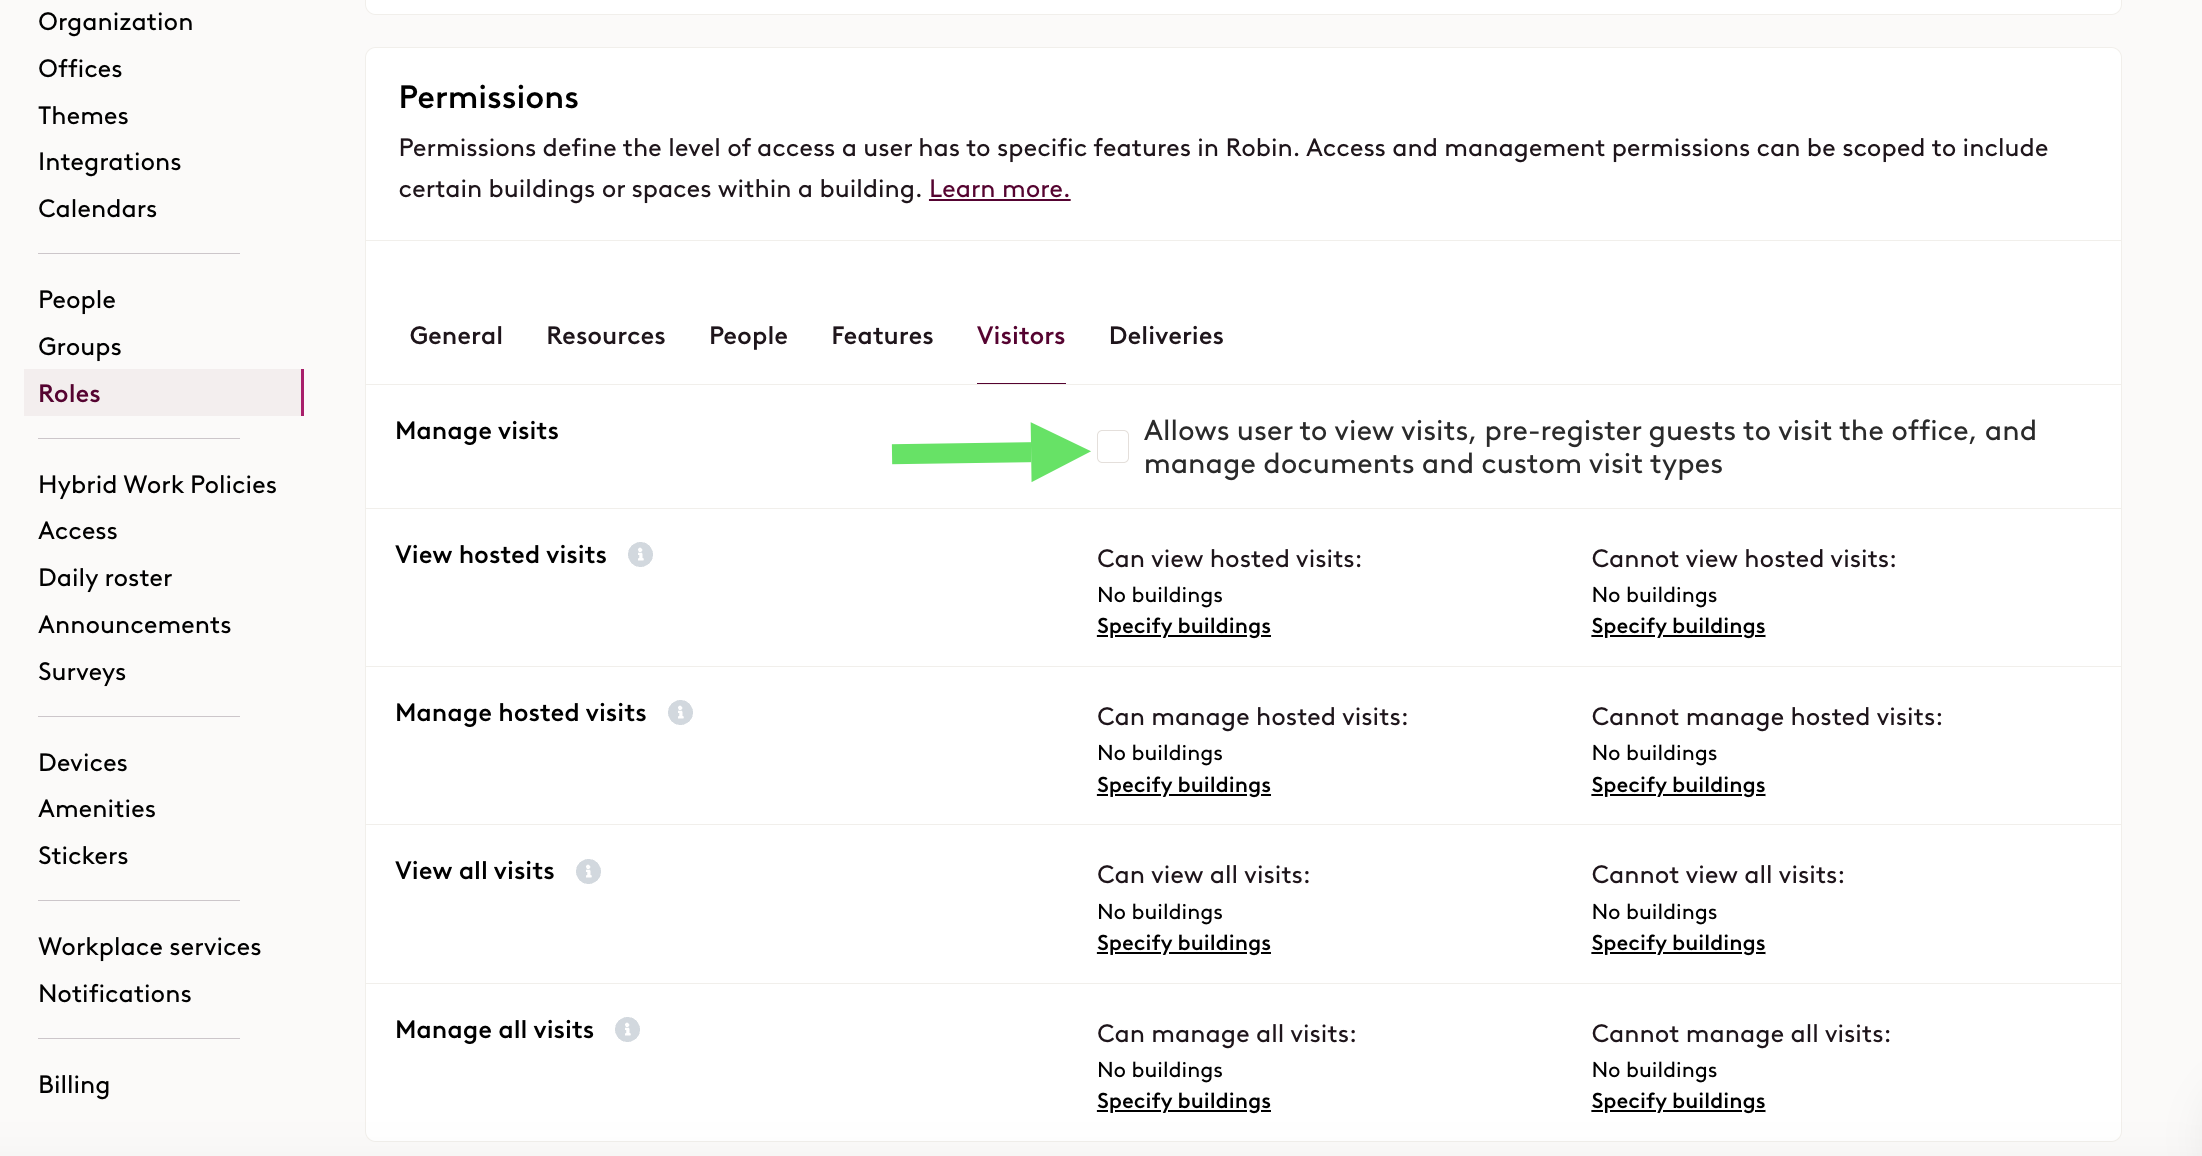Screen dimensions: 2202x1156
Task: Open info icon beside Manage hosted visits
Action: click(x=680, y=712)
